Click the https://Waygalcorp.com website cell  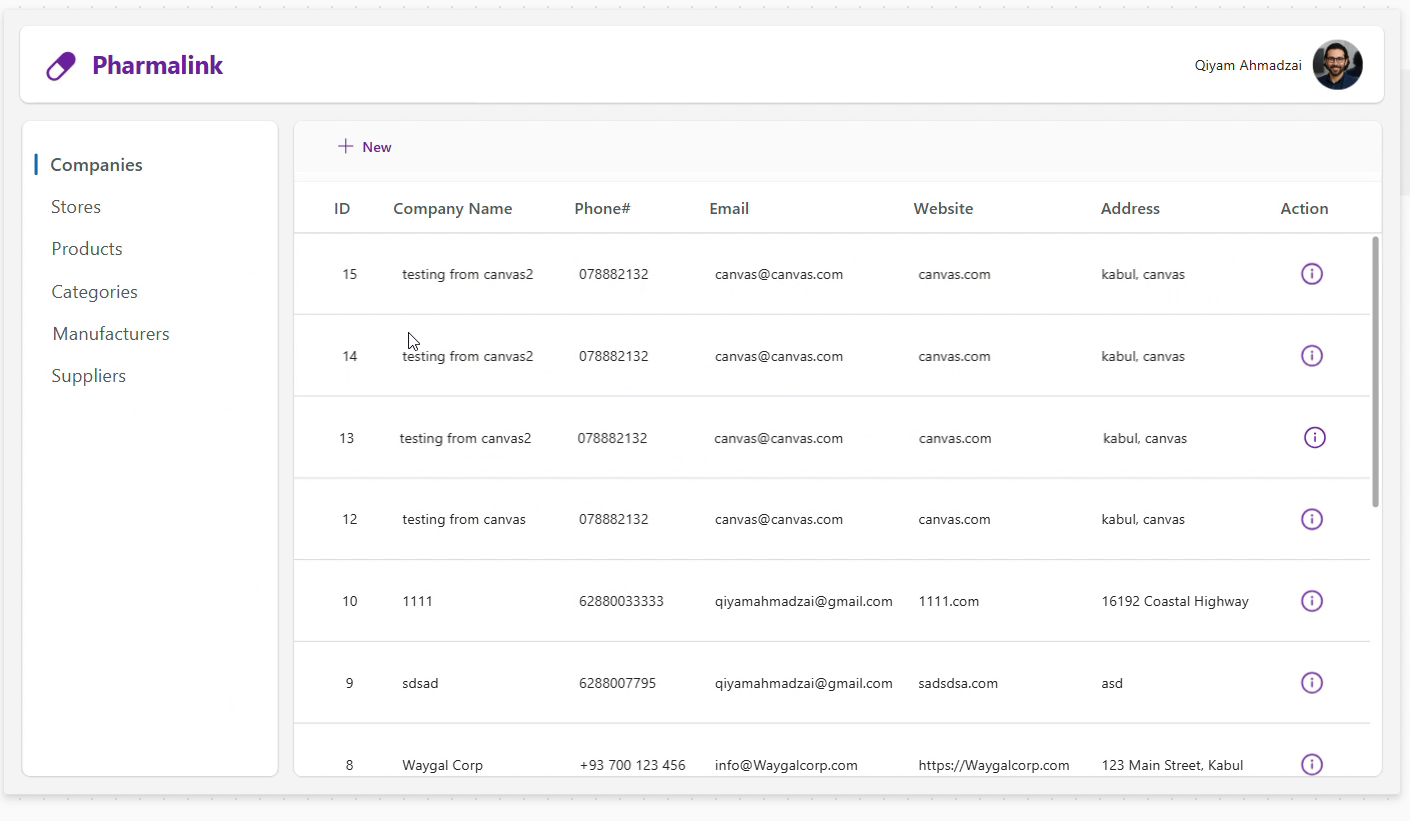[x=993, y=765]
